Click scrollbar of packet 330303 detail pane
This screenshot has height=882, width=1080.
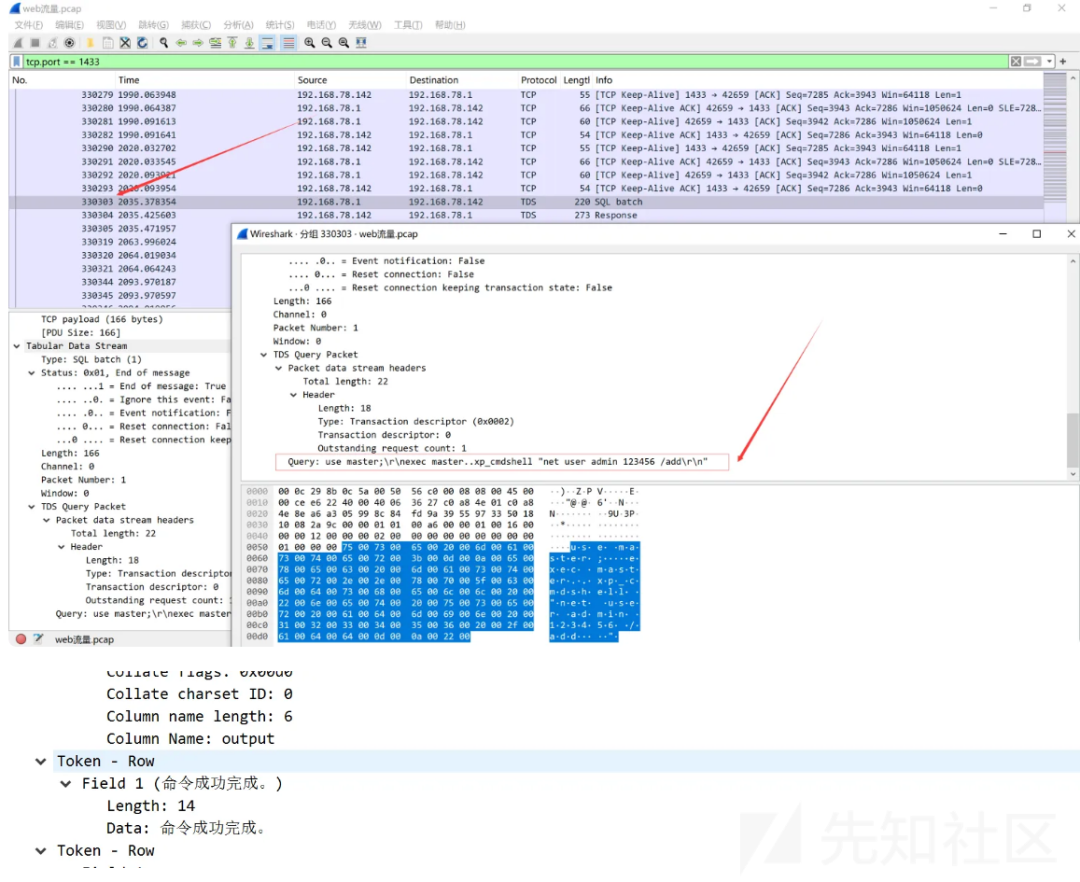pos(1072,368)
